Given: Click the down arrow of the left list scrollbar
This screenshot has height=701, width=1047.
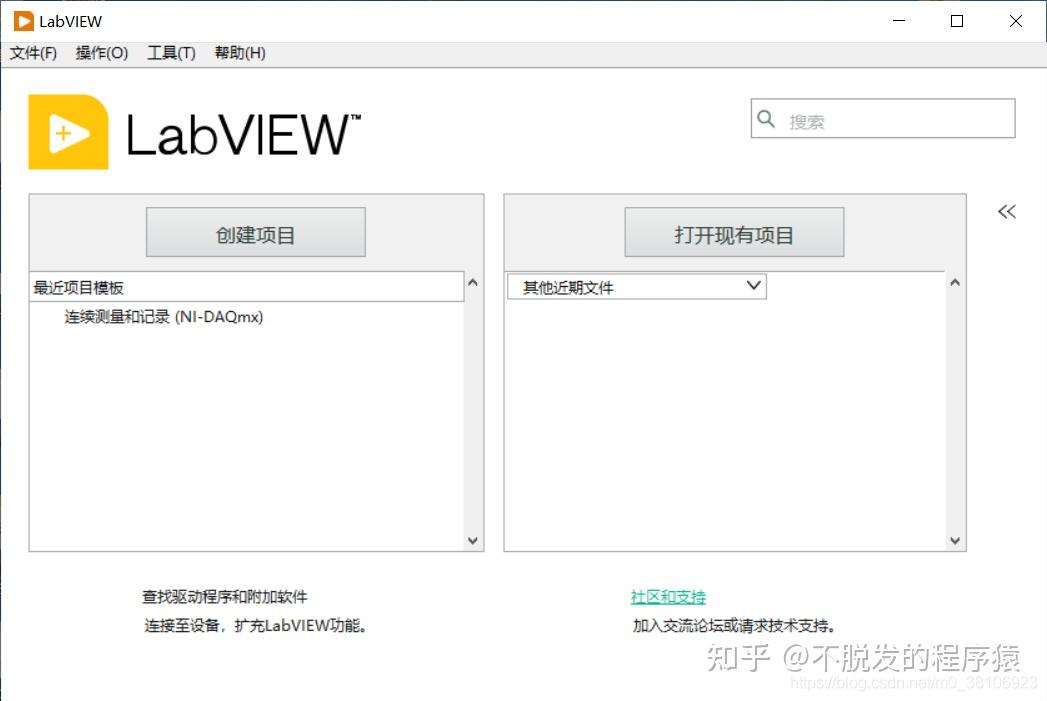Looking at the screenshot, I should pyautogui.click(x=471, y=540).
